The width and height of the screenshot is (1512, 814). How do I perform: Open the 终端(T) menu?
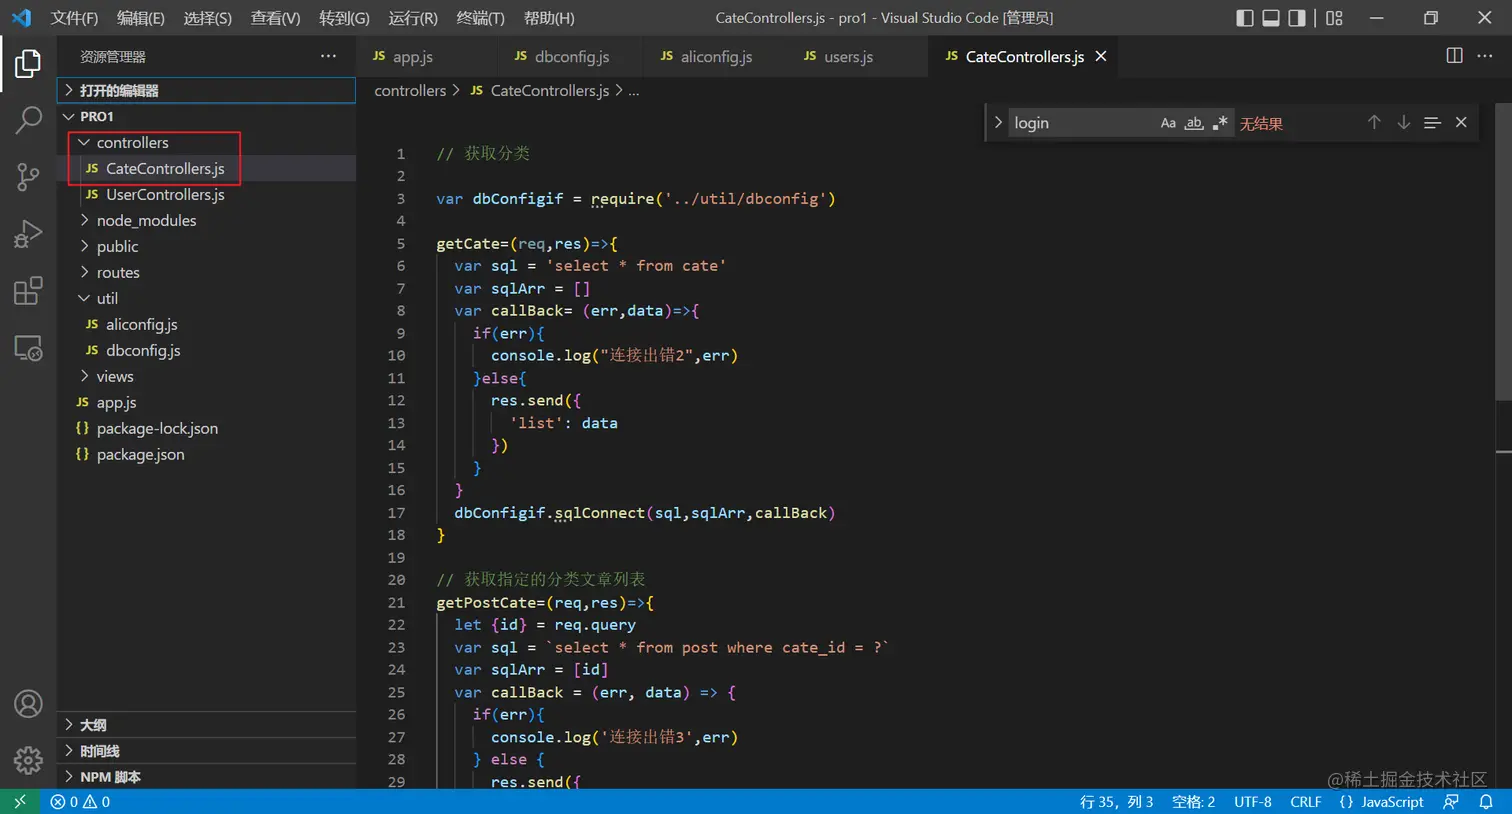point(480,18)
